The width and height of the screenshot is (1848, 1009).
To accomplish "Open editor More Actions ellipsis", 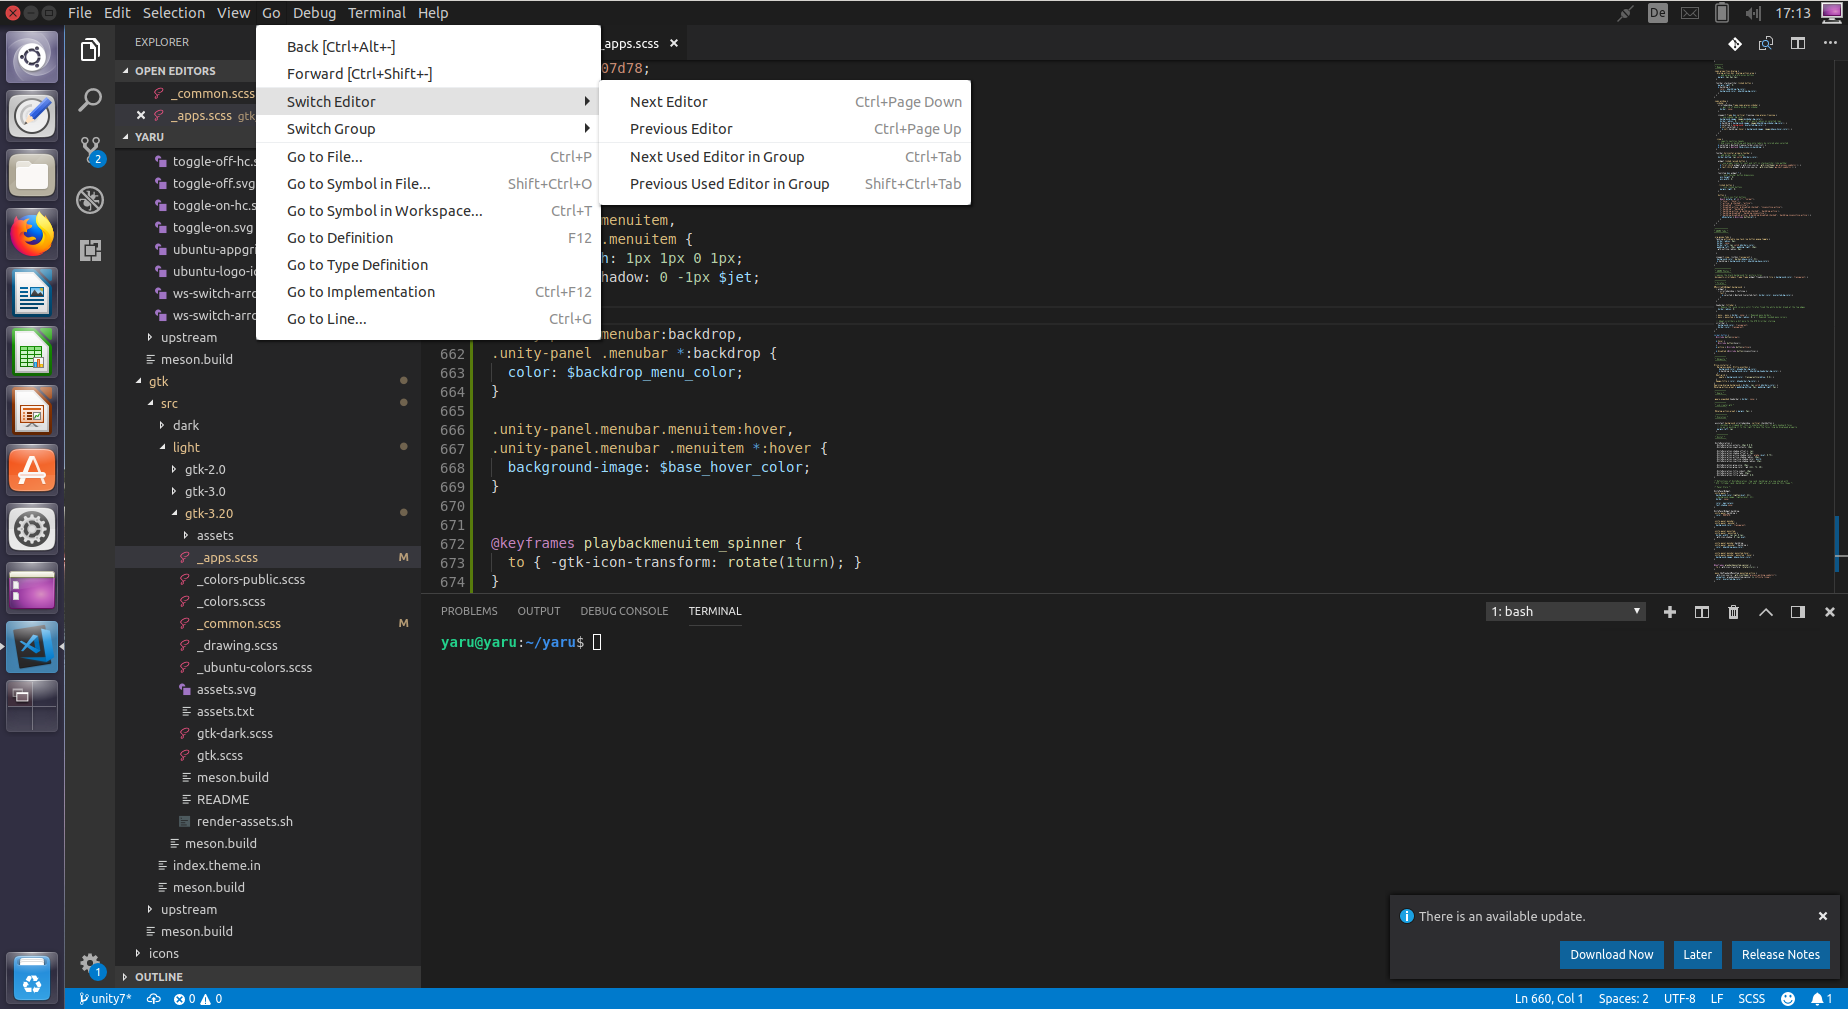I will [1830, 43].
